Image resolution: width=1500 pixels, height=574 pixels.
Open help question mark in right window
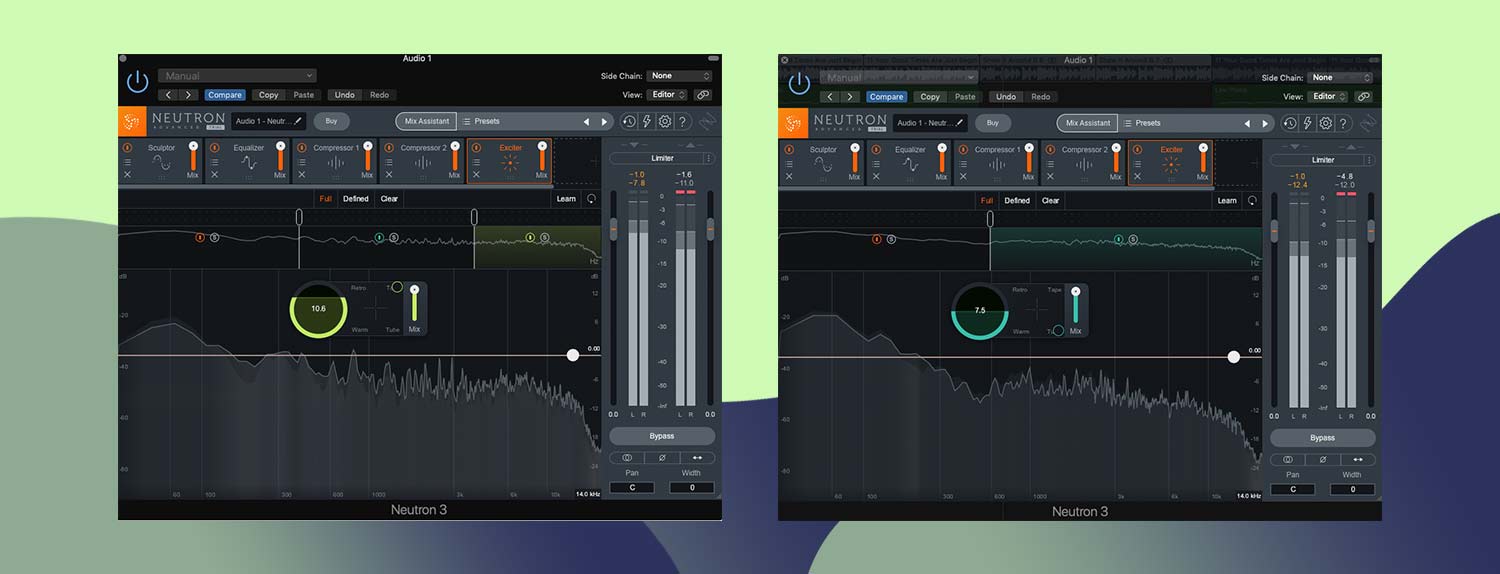(x=1344, y=124)
